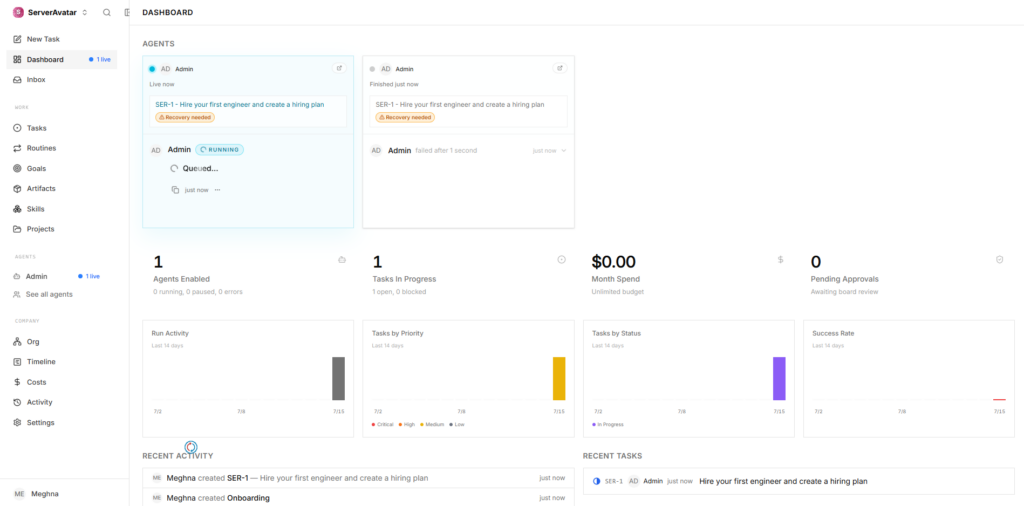Image resolution: width=1024 pixels, height=506 pixels.
Task: Open the Meghna created Onboarding activity row
Action: pyautogui.click(x=358, y=498)
